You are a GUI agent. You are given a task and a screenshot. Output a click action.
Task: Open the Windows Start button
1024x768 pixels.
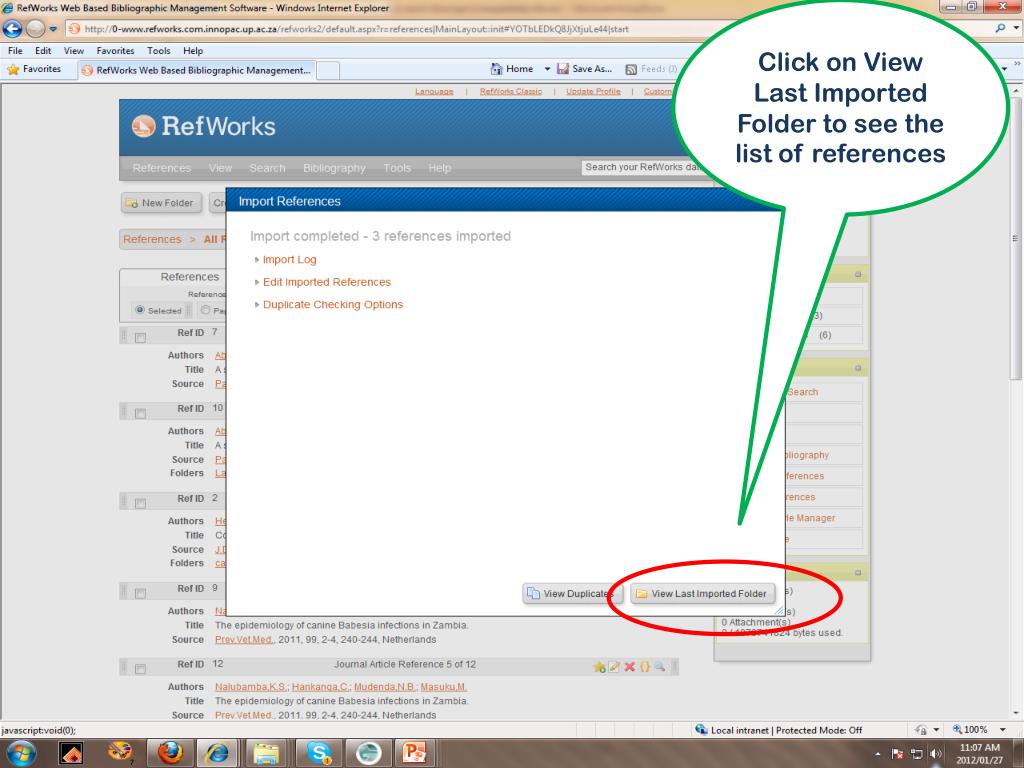(21, 754)
